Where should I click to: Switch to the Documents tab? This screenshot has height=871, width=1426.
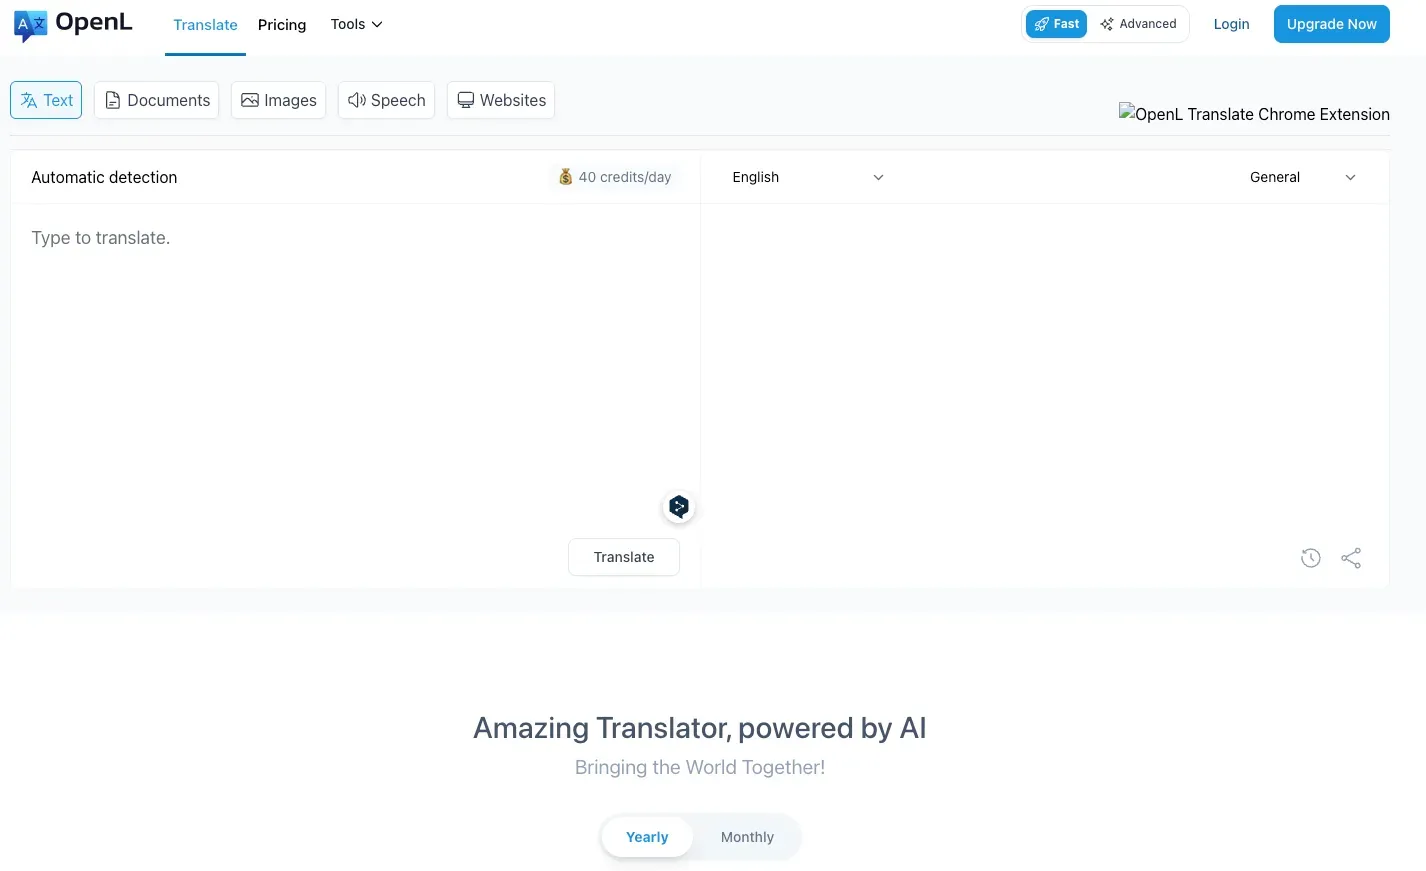pyautogui.click(x=157, y=100)
